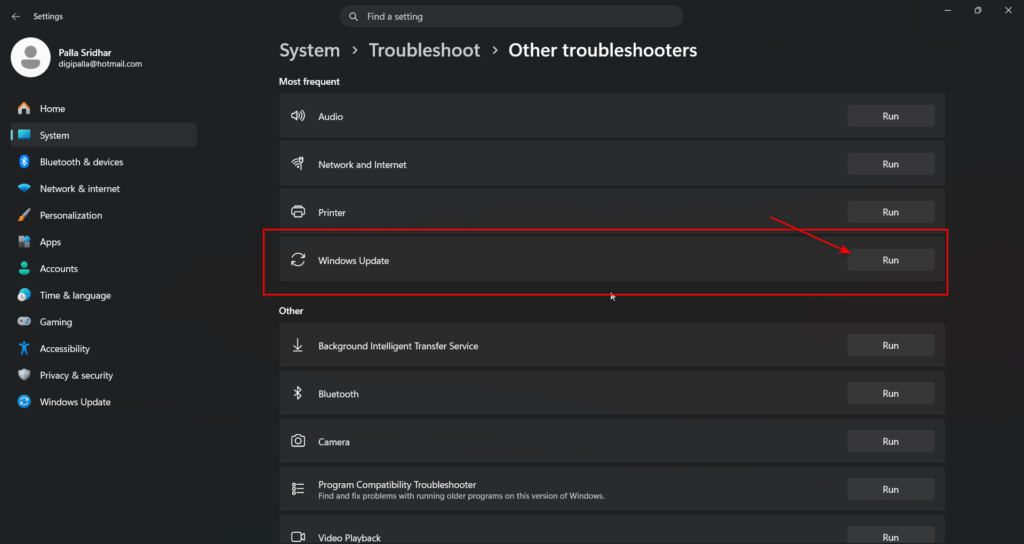Click the Program Compatibility list icon
1024x544 pixels.
pos(298,488)
